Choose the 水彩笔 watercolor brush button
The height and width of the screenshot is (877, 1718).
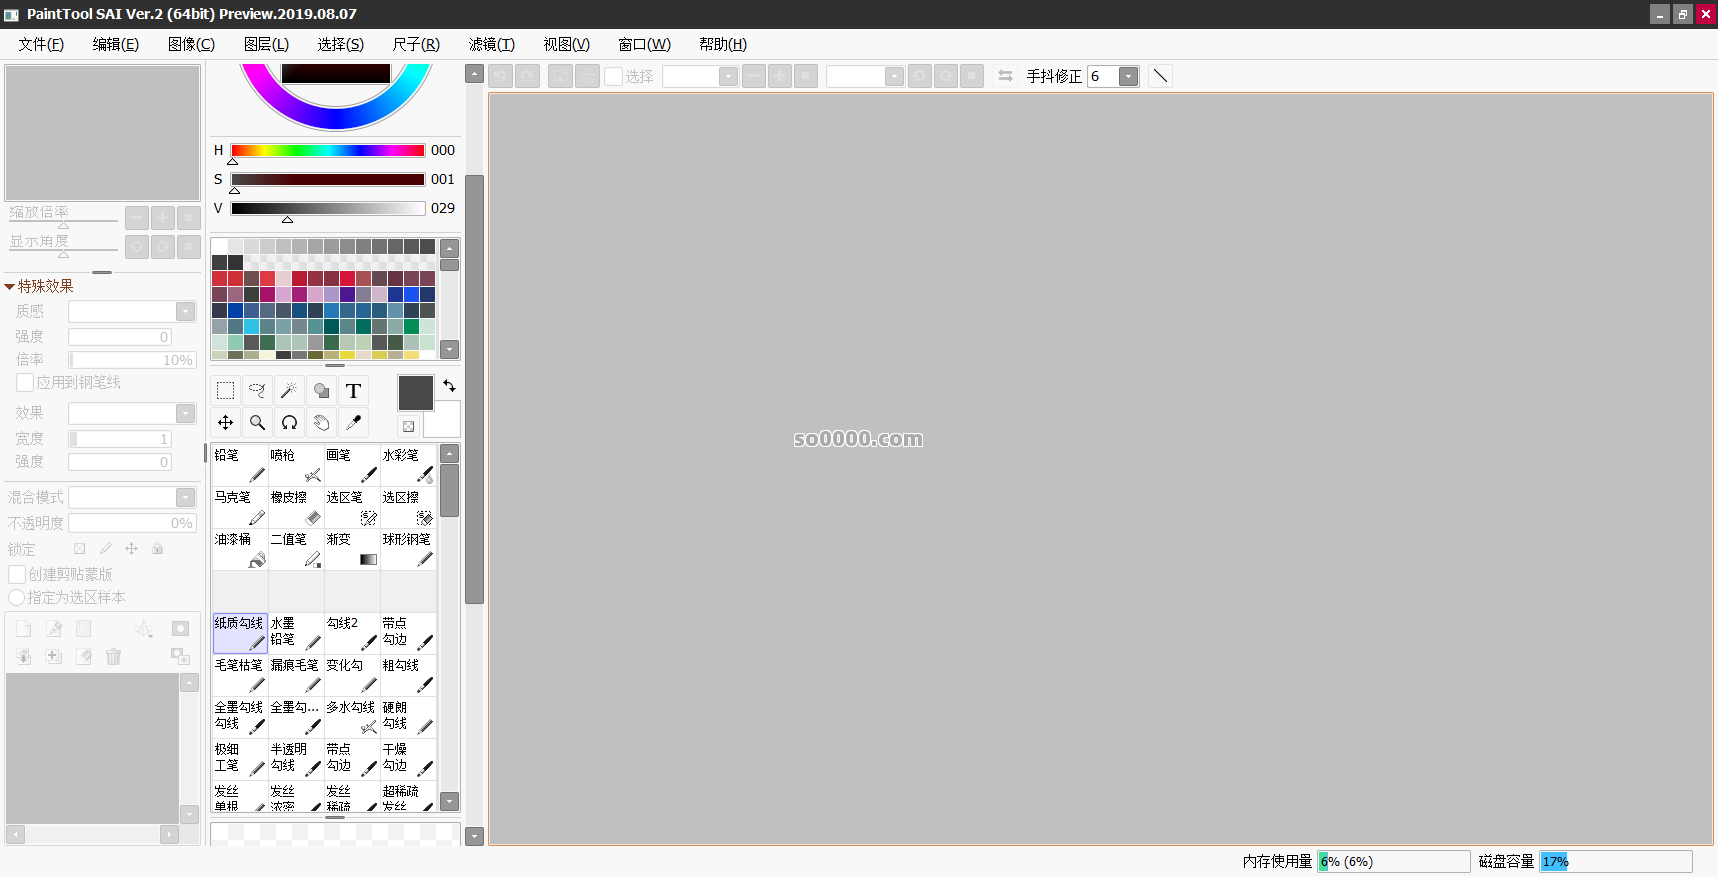point(408,466)
